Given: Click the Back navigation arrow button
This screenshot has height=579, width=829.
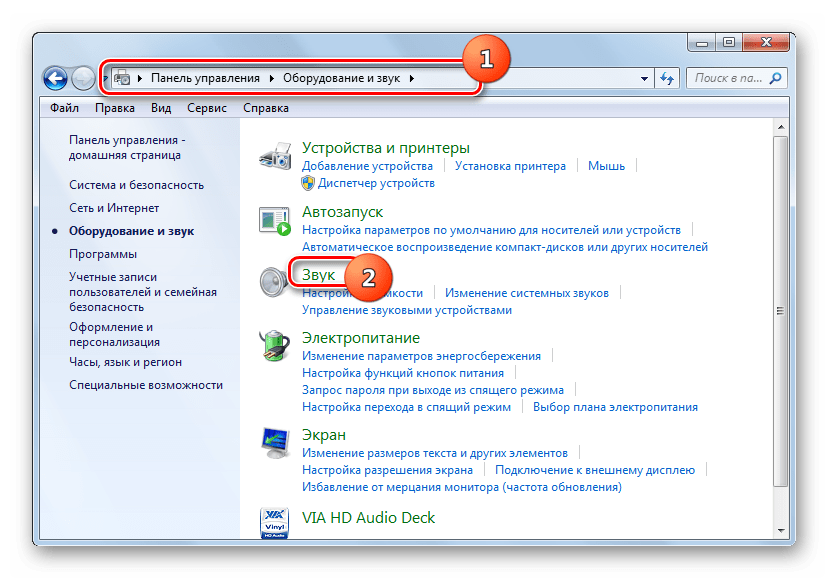Looking at the screenshot, I should pyautogui.click(x=55, y=78).
